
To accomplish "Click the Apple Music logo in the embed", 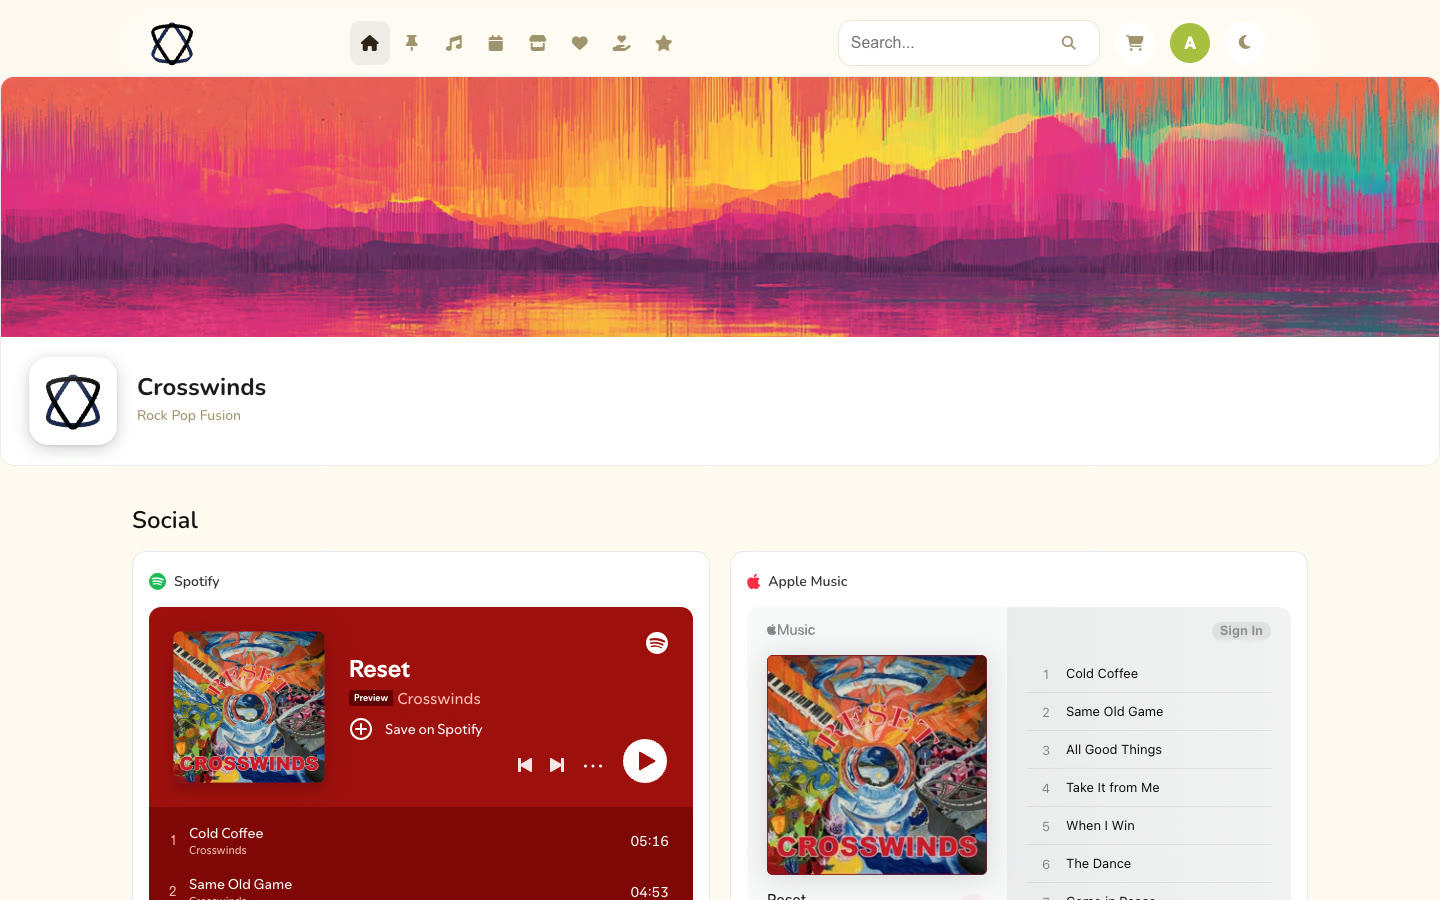I will [791, 630].
